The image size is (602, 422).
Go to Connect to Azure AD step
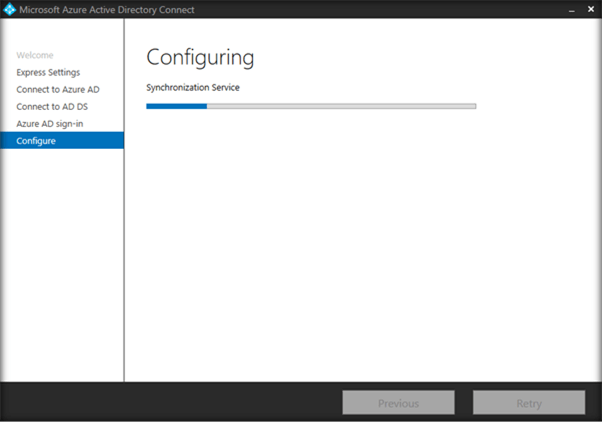click(x=58, y=89)
